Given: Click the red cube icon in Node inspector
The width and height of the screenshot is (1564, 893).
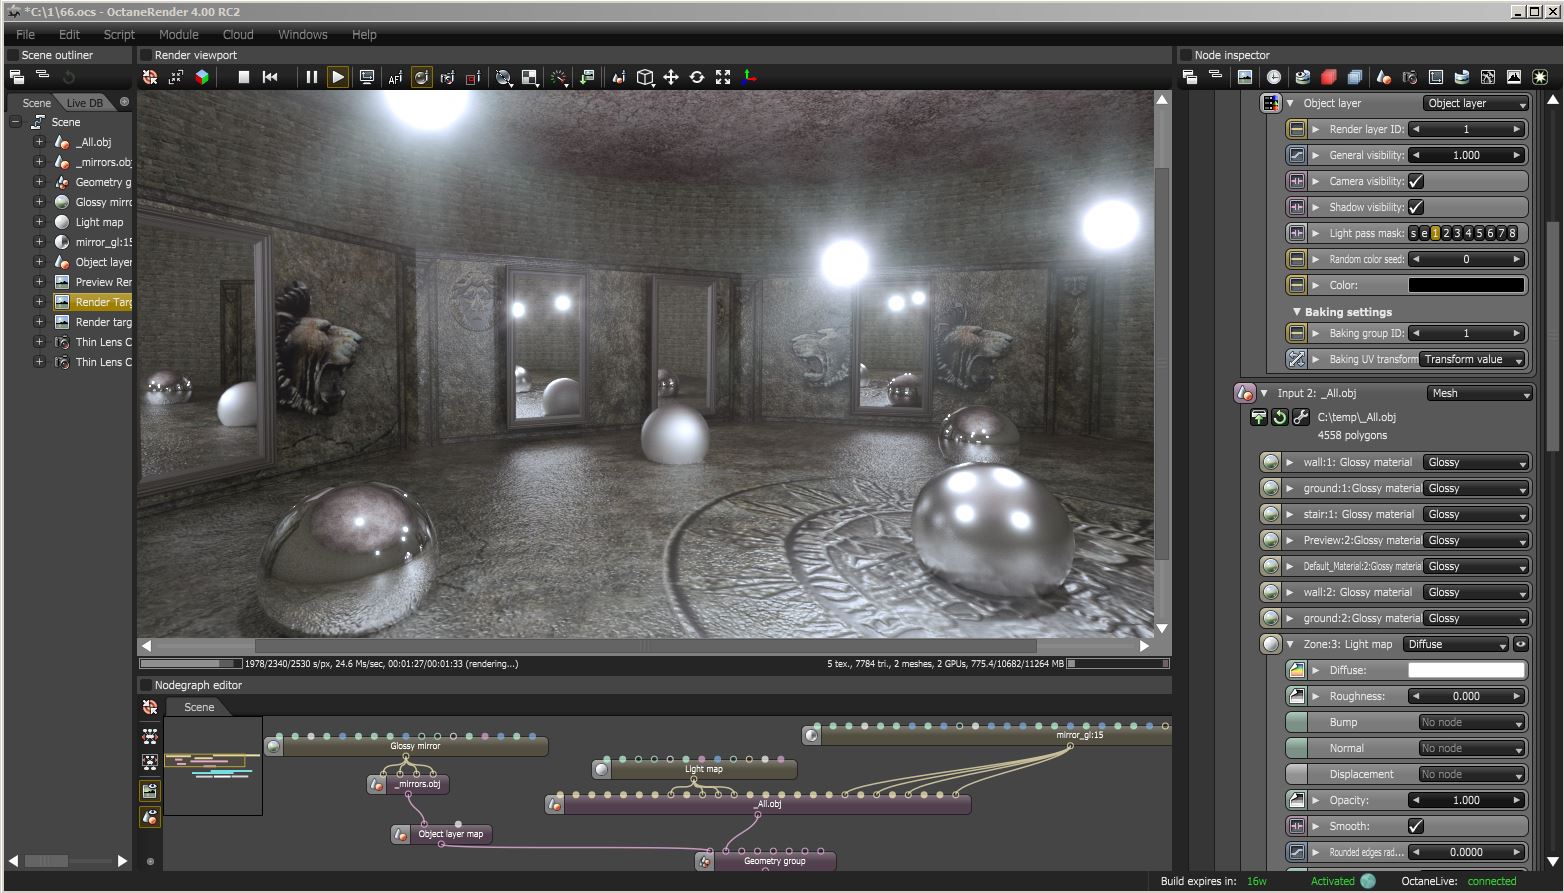Looking at the screenshot, I should pyautogui.click(x=1329, y=77).
